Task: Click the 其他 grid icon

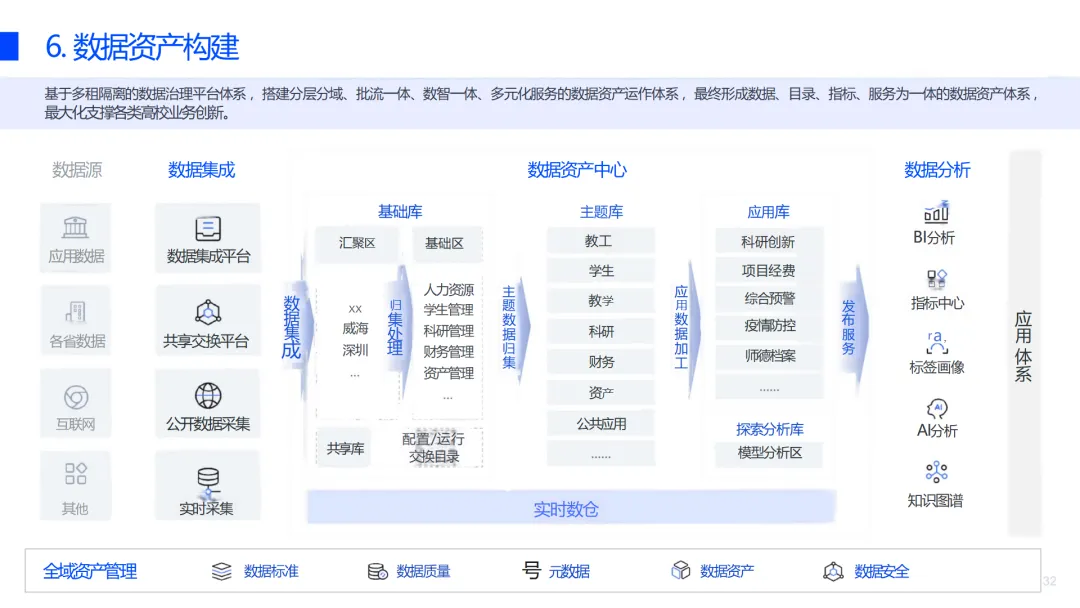Action: pos(75,474)
